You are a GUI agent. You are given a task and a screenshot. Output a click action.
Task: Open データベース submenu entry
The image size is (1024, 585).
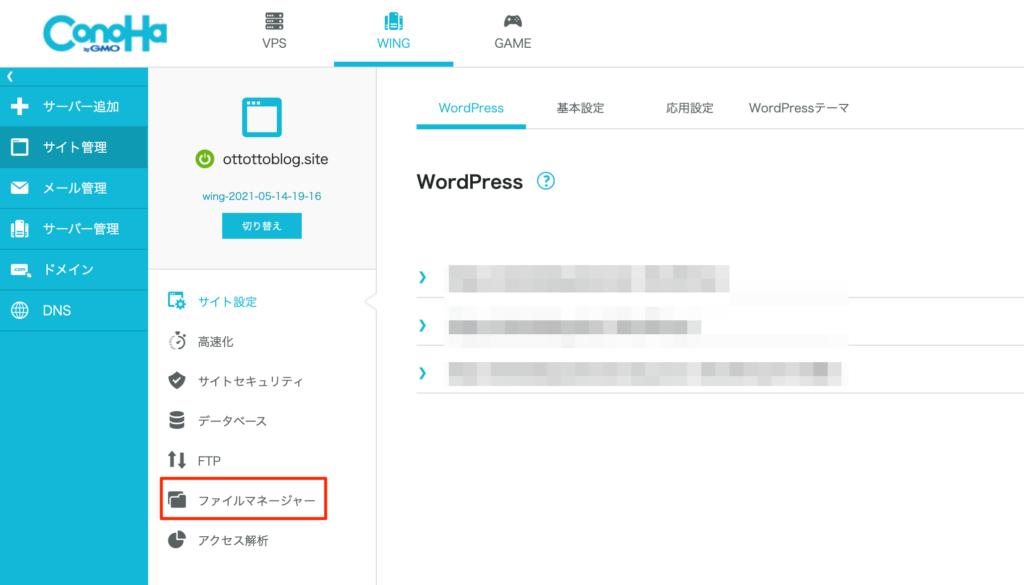[x=232, y=421]
